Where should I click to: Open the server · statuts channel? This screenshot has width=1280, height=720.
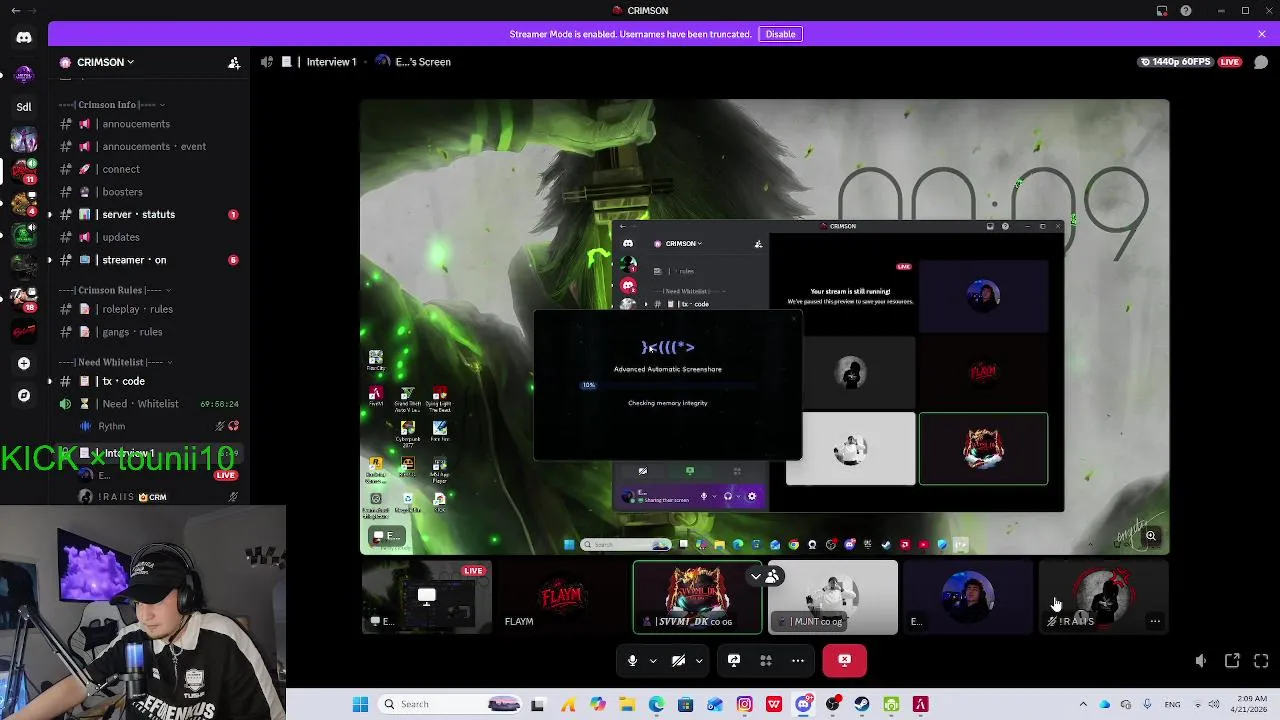pyautogui.click(x=148, y=214)
